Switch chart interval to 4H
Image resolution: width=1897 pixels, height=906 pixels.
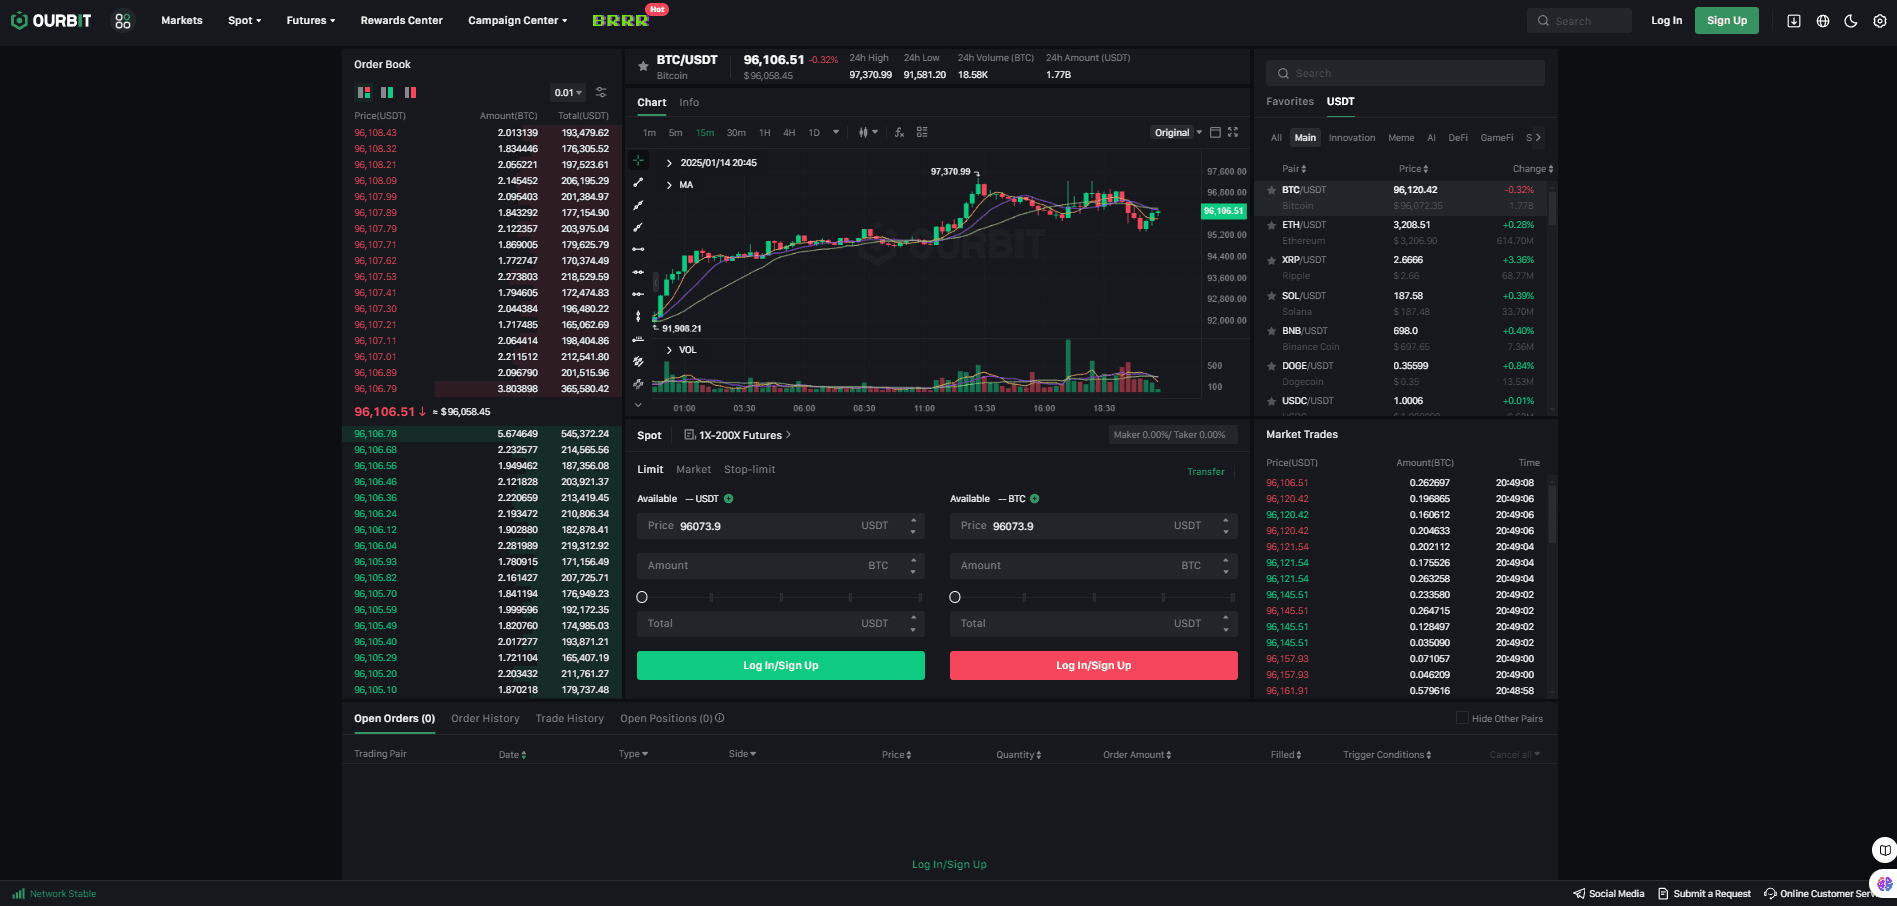coord(789,133)
